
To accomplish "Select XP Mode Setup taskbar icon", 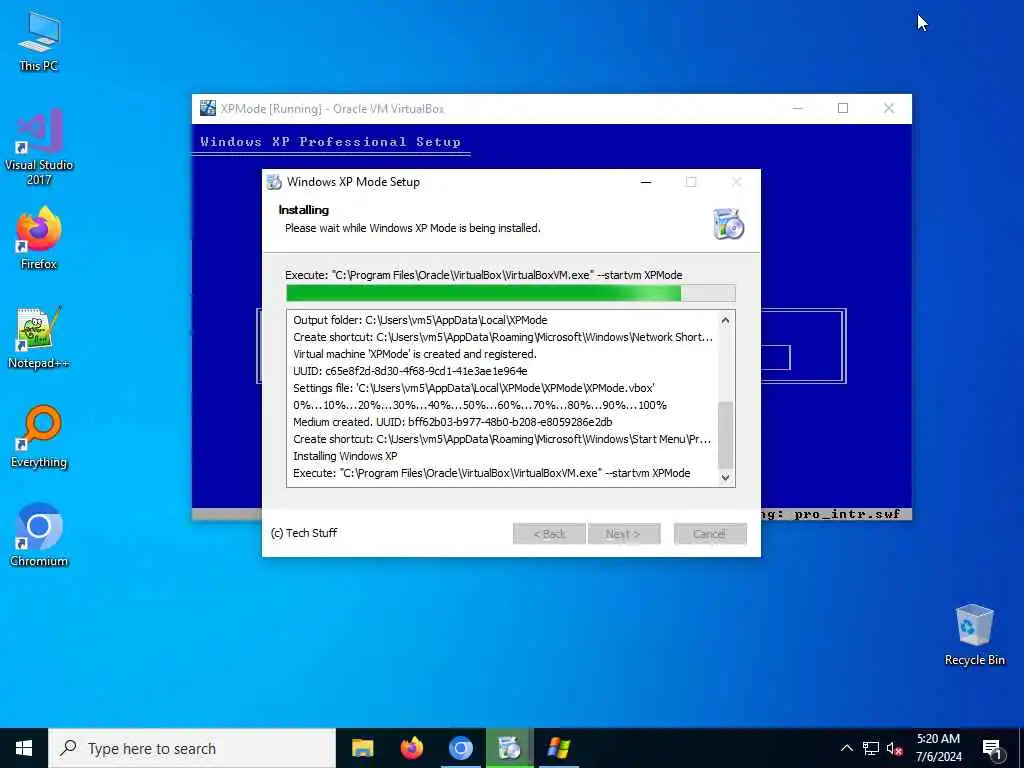I will (x=509, y=748).
